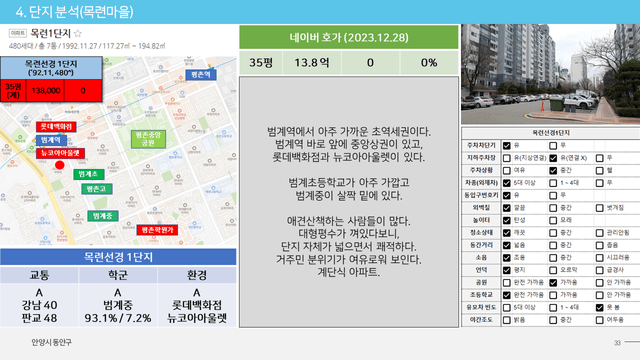Uncheck 5대 이상 in the 차종(외제차) row
640x360 pixels.
(x=507, y=183)
